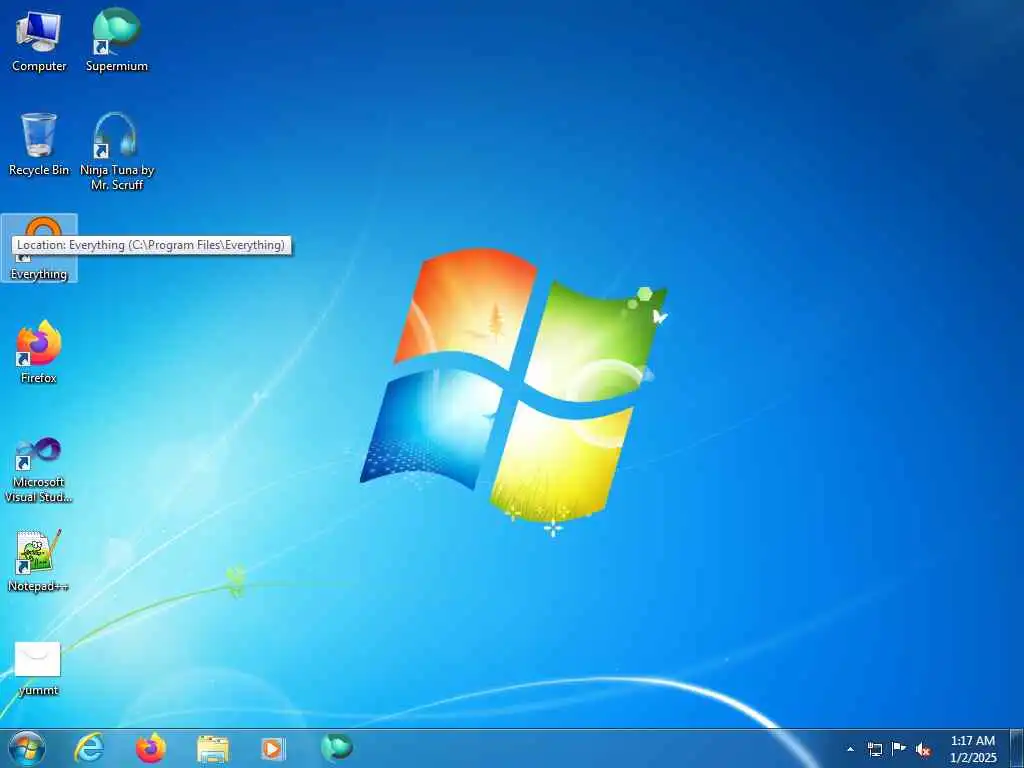Select the Ninja Tuna by Mr. Scruff shortcut
Image resolution: width=1024 pixels, height=768 pixels.
click(117, 151)
